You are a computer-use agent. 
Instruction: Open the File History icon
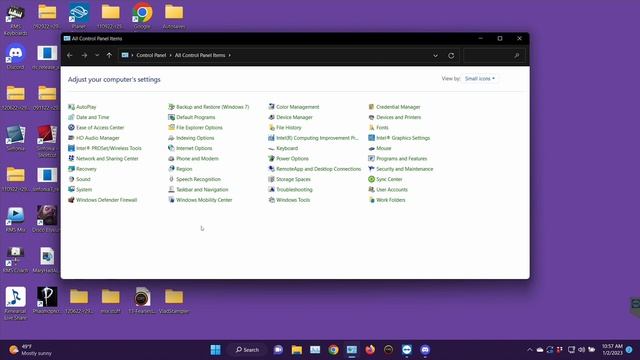click(271, 127)
